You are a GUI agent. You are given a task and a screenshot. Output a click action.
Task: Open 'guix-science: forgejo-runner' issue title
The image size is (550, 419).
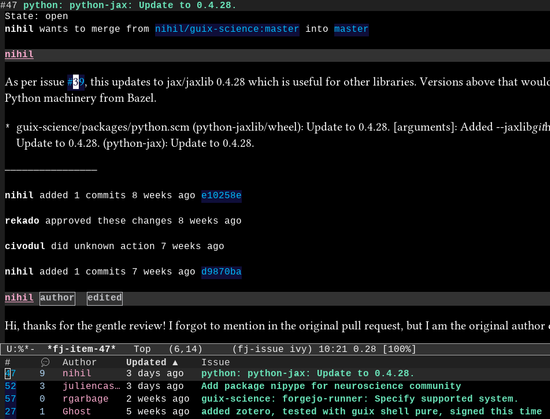point(360,399)
